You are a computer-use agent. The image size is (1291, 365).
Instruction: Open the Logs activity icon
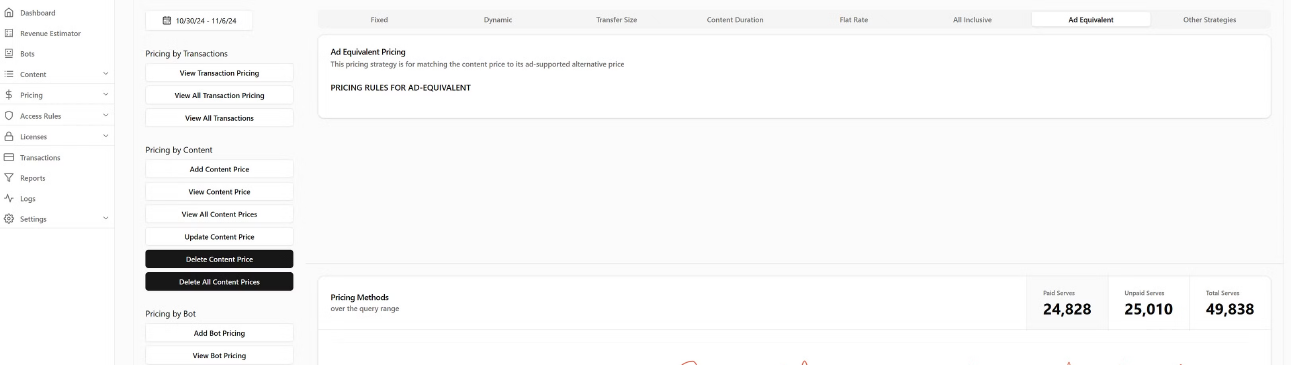9,198
